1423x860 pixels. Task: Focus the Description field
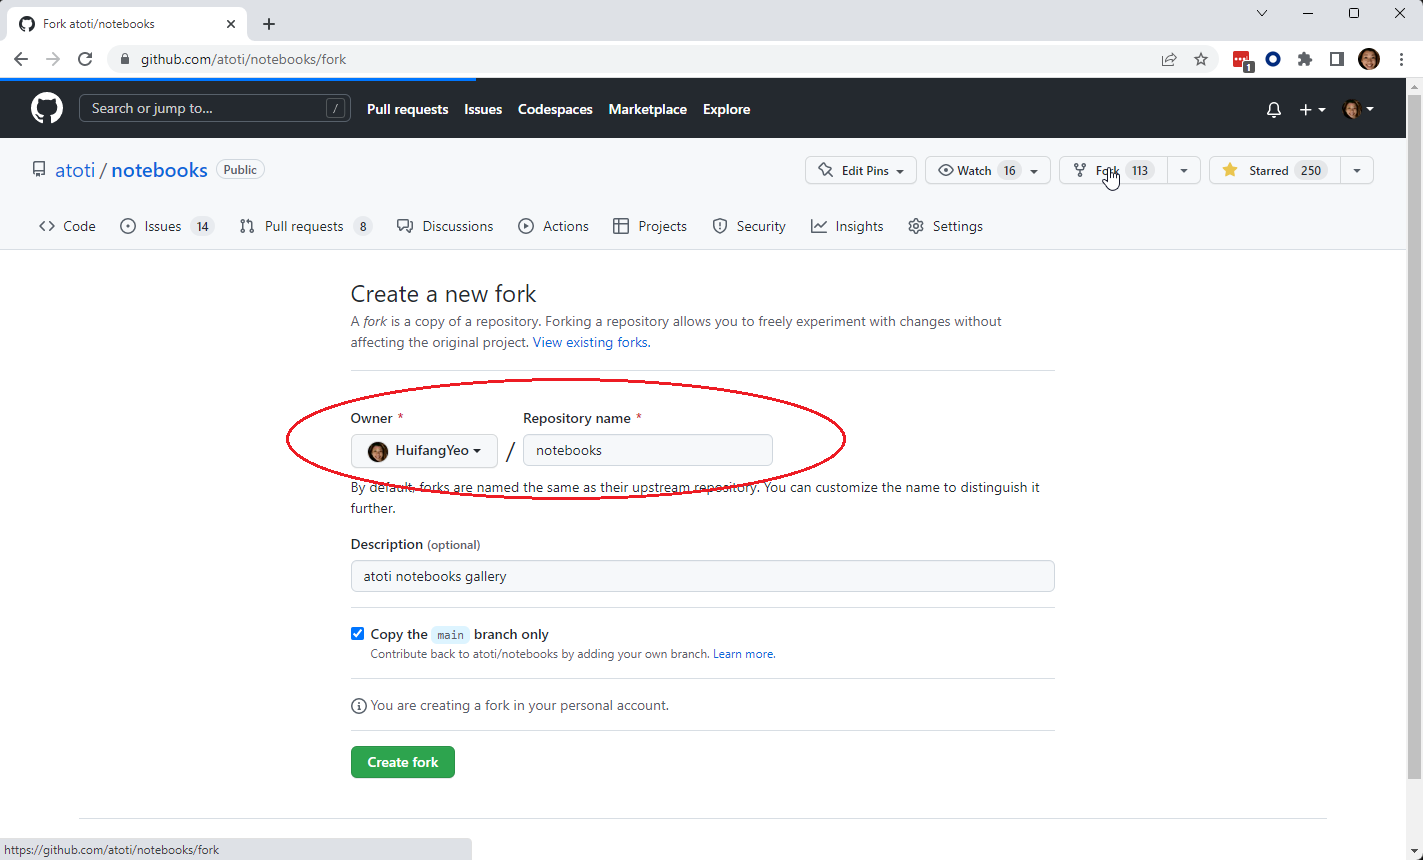[702, 576]
